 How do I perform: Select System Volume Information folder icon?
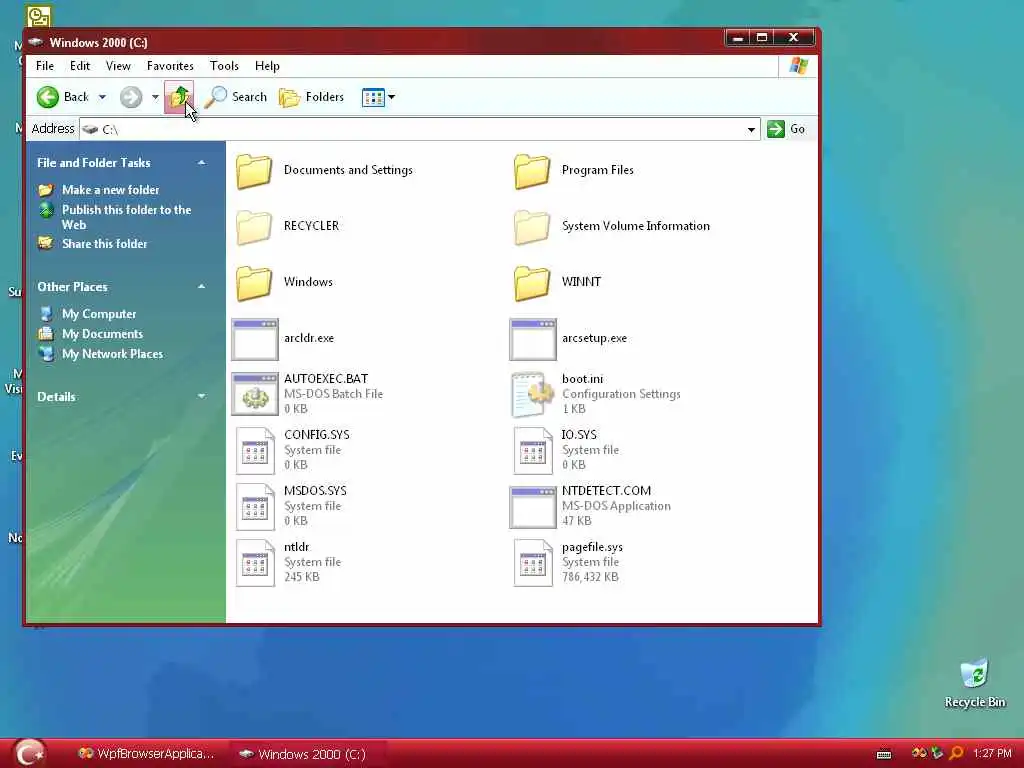(x=532, y=227)
